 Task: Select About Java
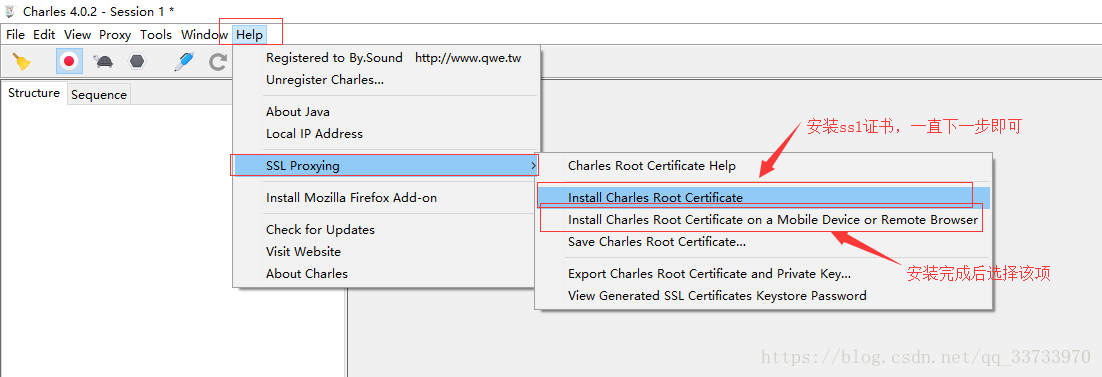387,112
